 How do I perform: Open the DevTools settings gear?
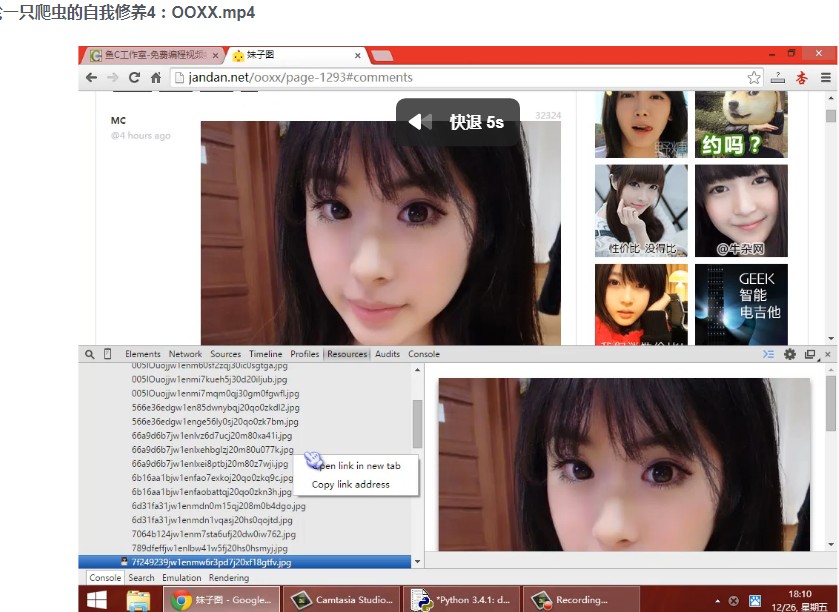click(x=789, y=354)
